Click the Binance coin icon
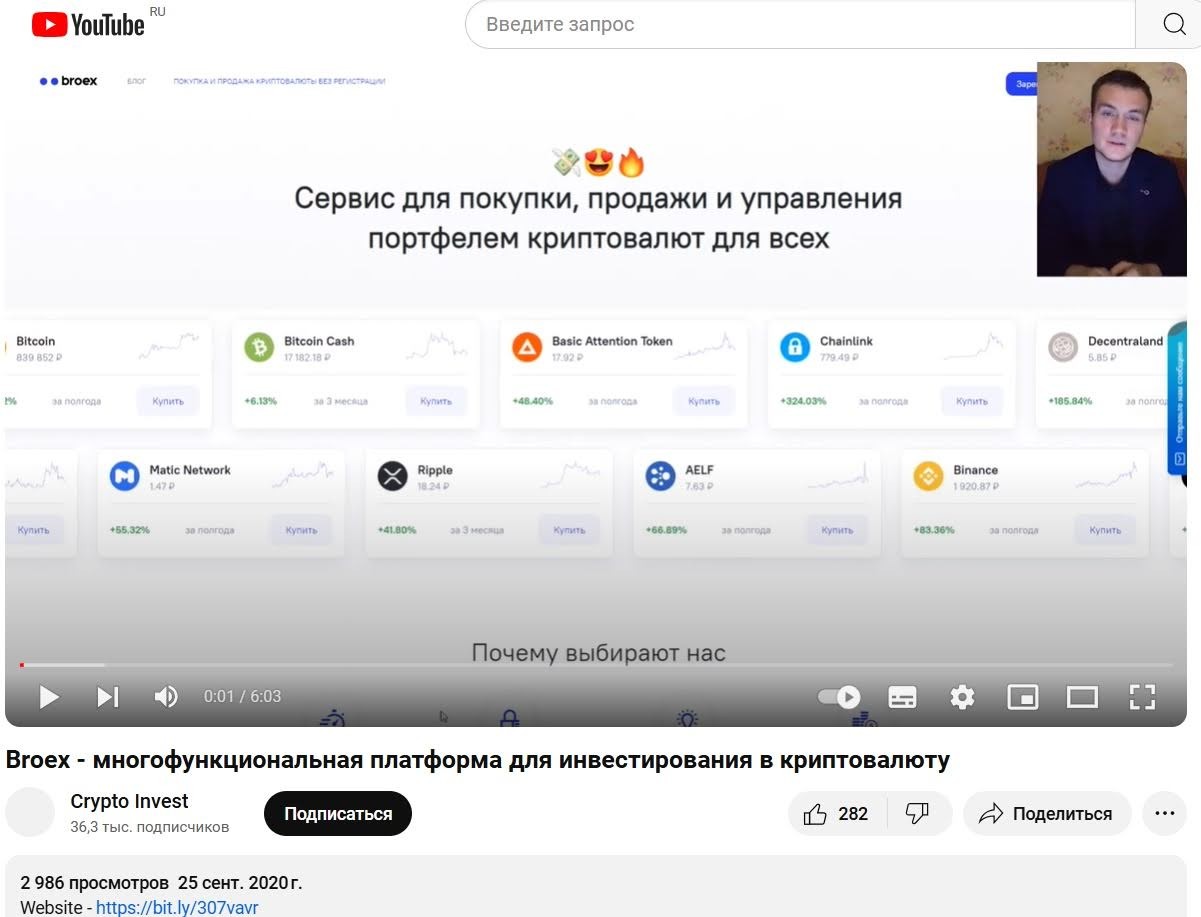Viewport: 1201px width, 917px height. pyautogui.click(x=929, y=476)
